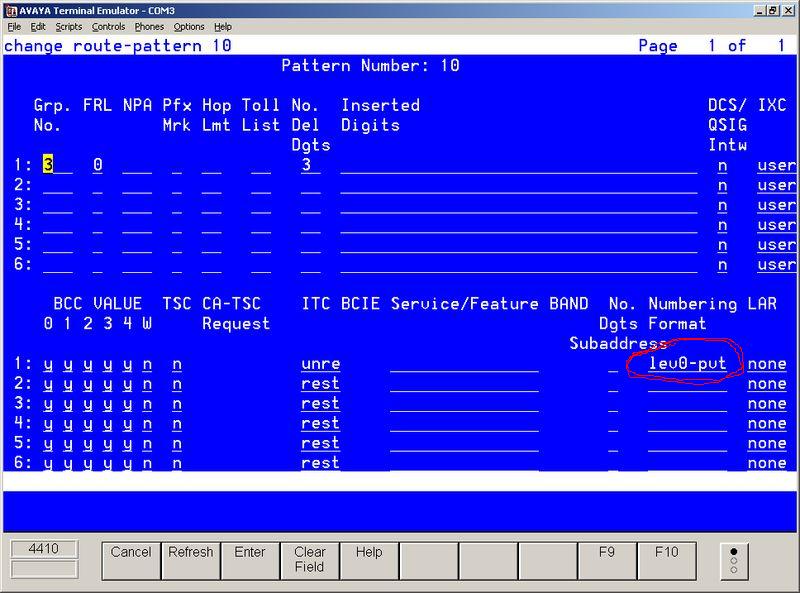Click the 4410 terminal type box
The height and width of the screenshot is (593, 800).
[44, 549]
